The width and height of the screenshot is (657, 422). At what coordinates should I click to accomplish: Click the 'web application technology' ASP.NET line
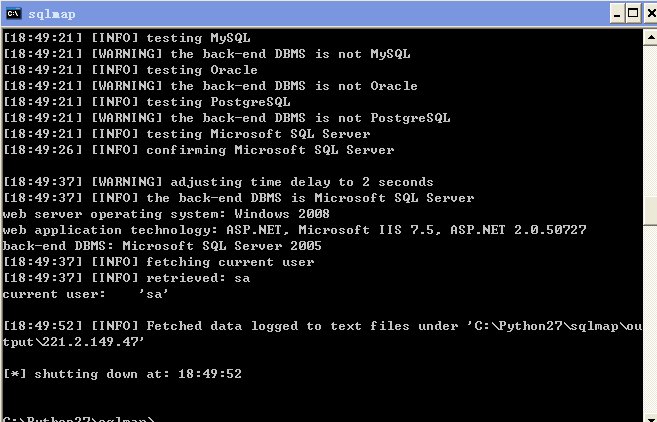pyautogui.click(x=295, y=230)
